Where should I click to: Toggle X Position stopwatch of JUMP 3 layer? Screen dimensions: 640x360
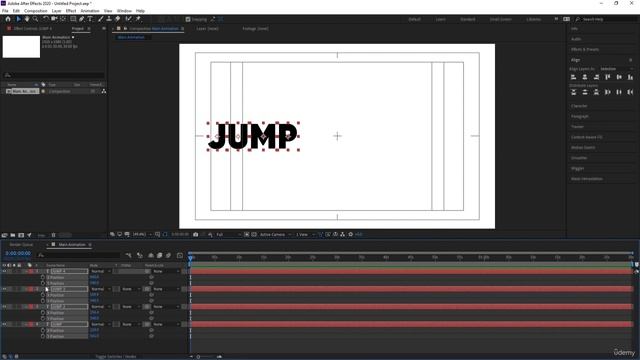pyautogui.click(x=43, y=295)
